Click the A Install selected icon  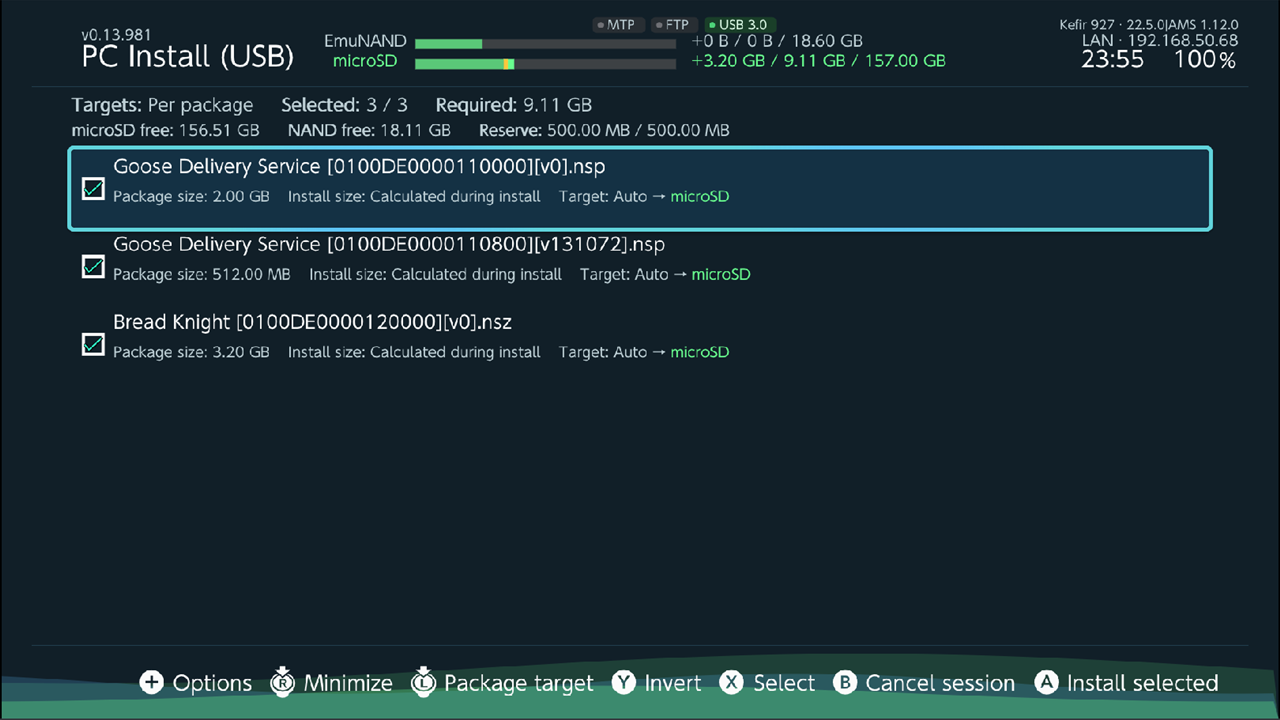[1046, 683]
